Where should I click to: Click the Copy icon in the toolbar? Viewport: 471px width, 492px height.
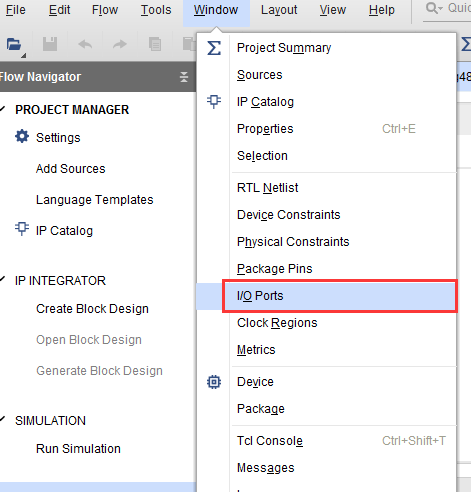[155, 44]
